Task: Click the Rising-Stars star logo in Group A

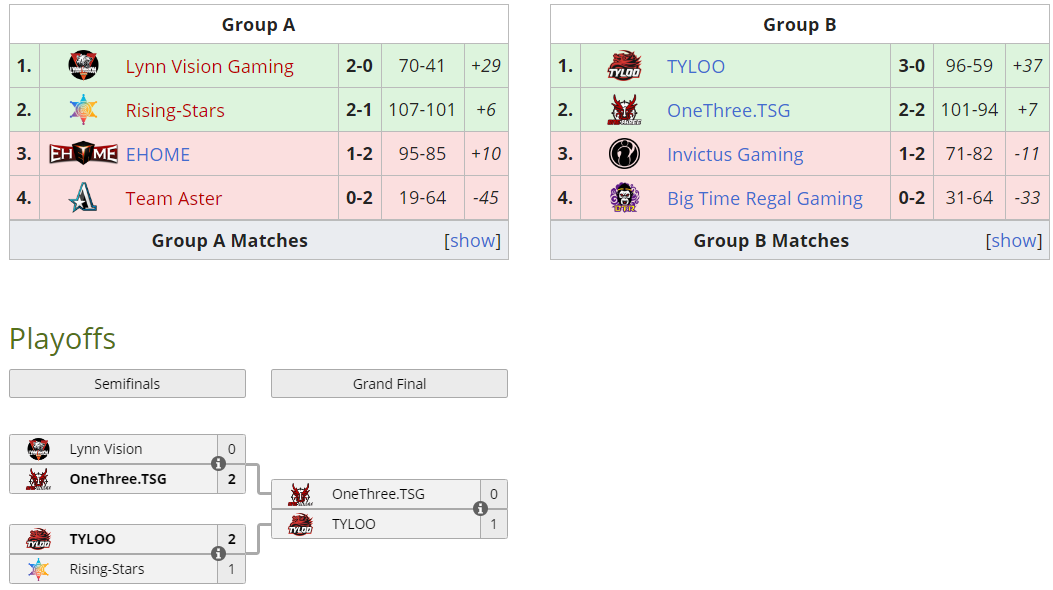Action: 83,109
